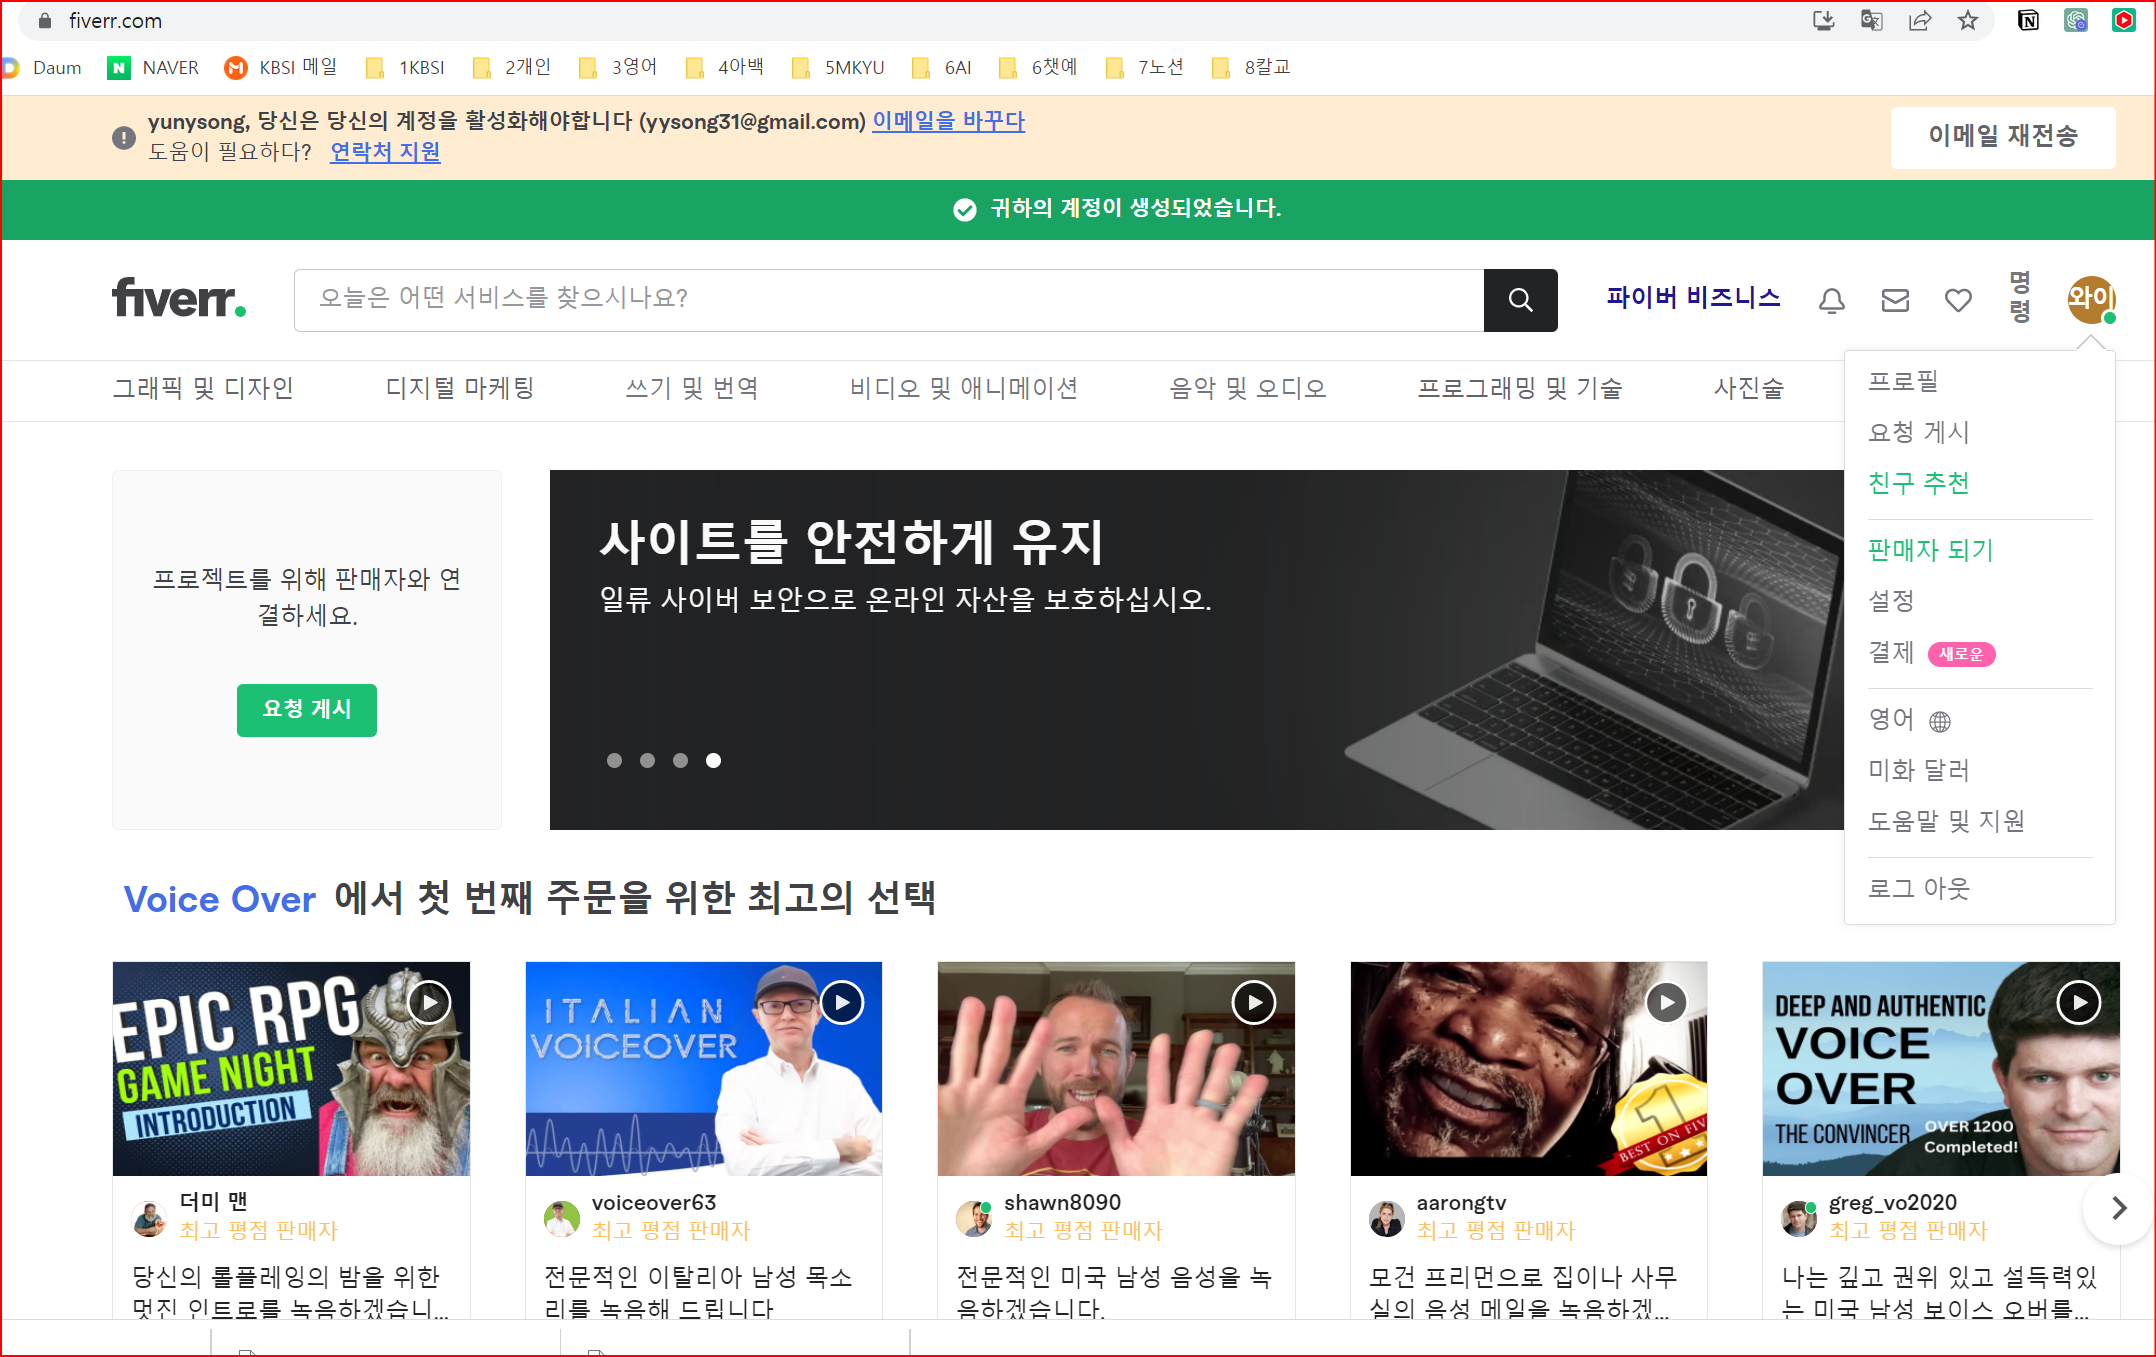
Task: Click the green 요청 게시 button
Action: click(x=307, y=710)
